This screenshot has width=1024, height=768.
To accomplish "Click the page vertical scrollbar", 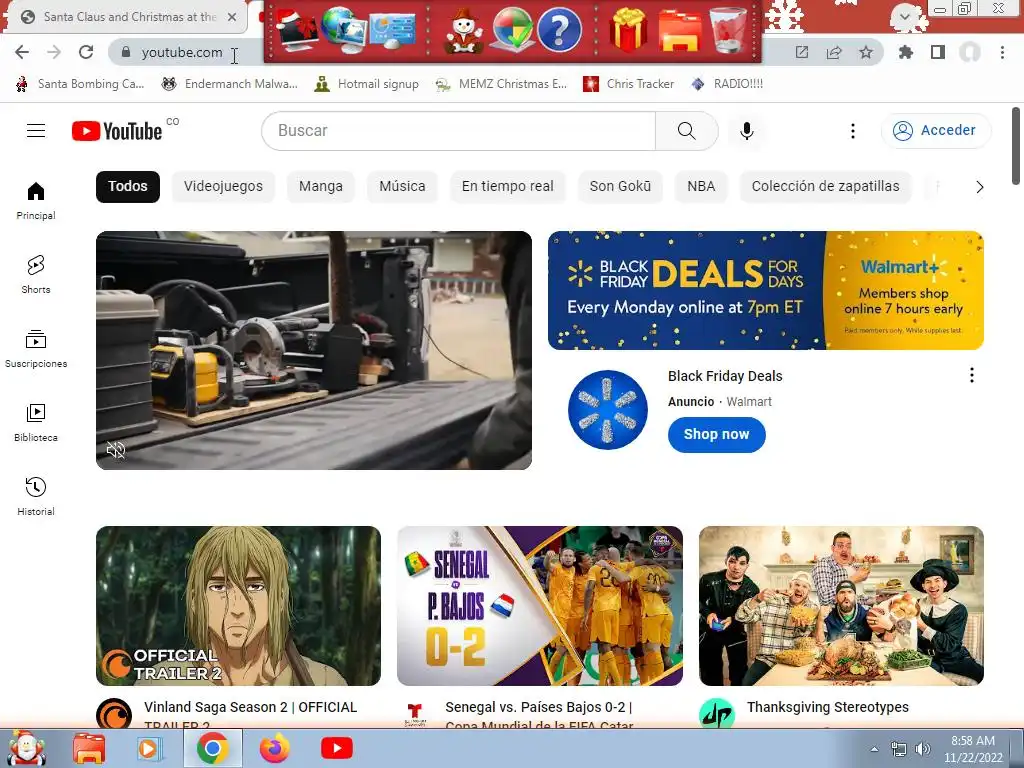I will [x=1016, y=146].
